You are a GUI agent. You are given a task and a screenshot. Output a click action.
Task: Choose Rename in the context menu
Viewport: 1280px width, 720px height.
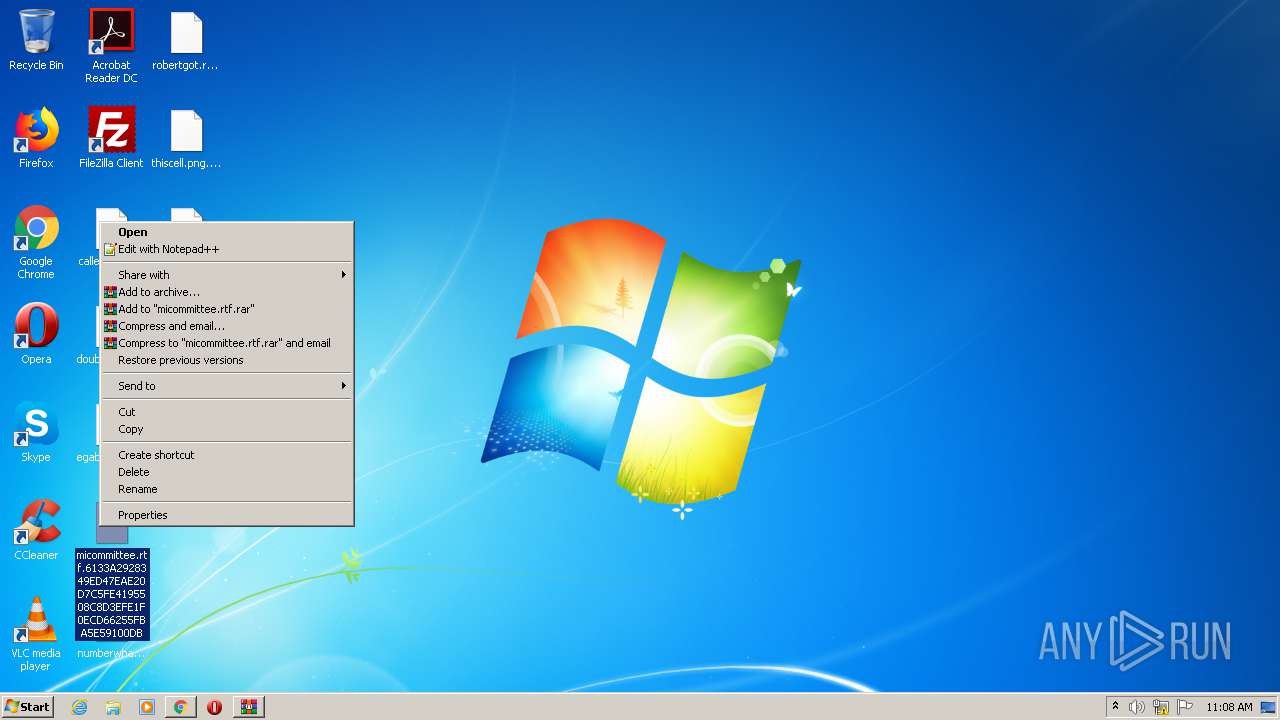click(227, 489)
